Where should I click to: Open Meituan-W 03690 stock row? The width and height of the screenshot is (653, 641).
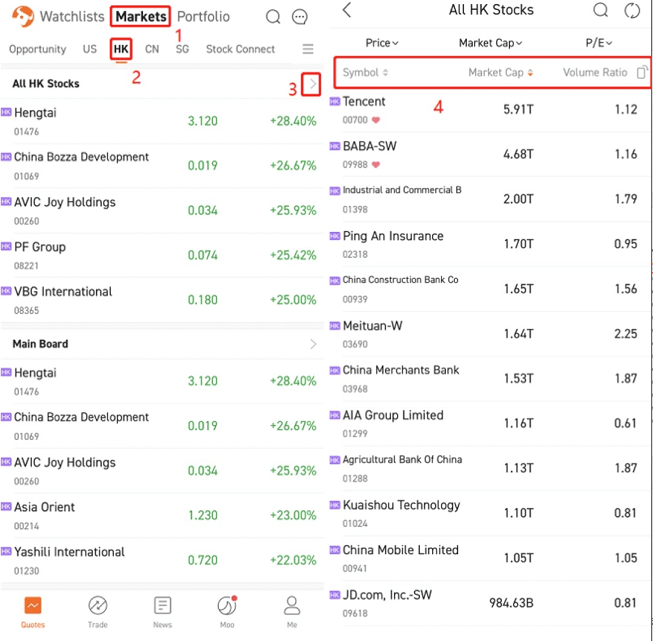pos(490,334)
